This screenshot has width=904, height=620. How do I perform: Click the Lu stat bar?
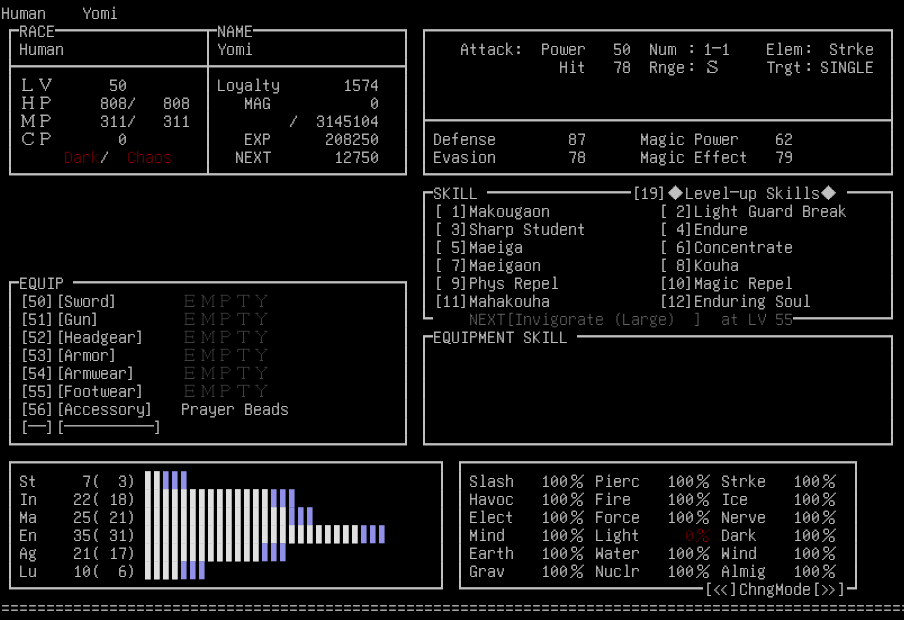pos(175,571)
